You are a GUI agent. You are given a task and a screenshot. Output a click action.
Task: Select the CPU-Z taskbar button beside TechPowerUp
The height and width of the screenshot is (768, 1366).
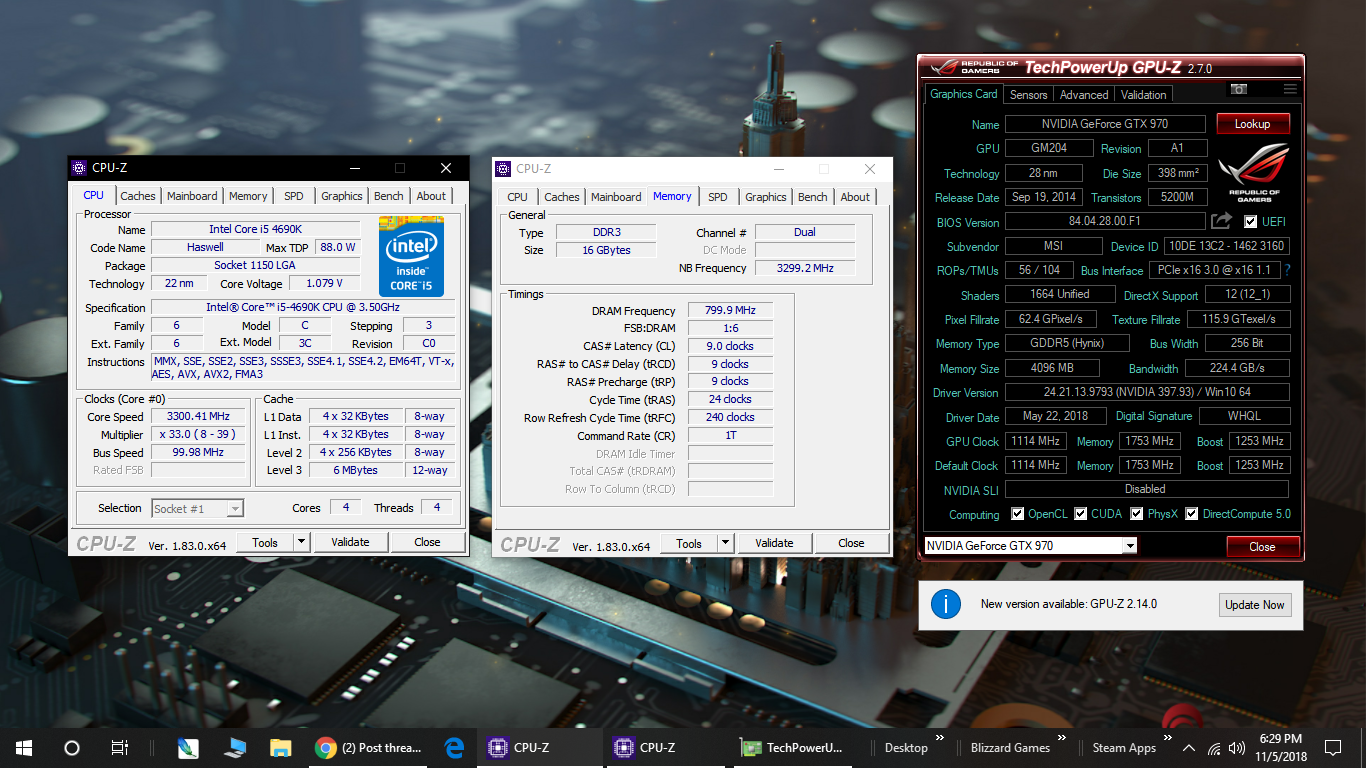pyautogui.click(x=666, y=747)
